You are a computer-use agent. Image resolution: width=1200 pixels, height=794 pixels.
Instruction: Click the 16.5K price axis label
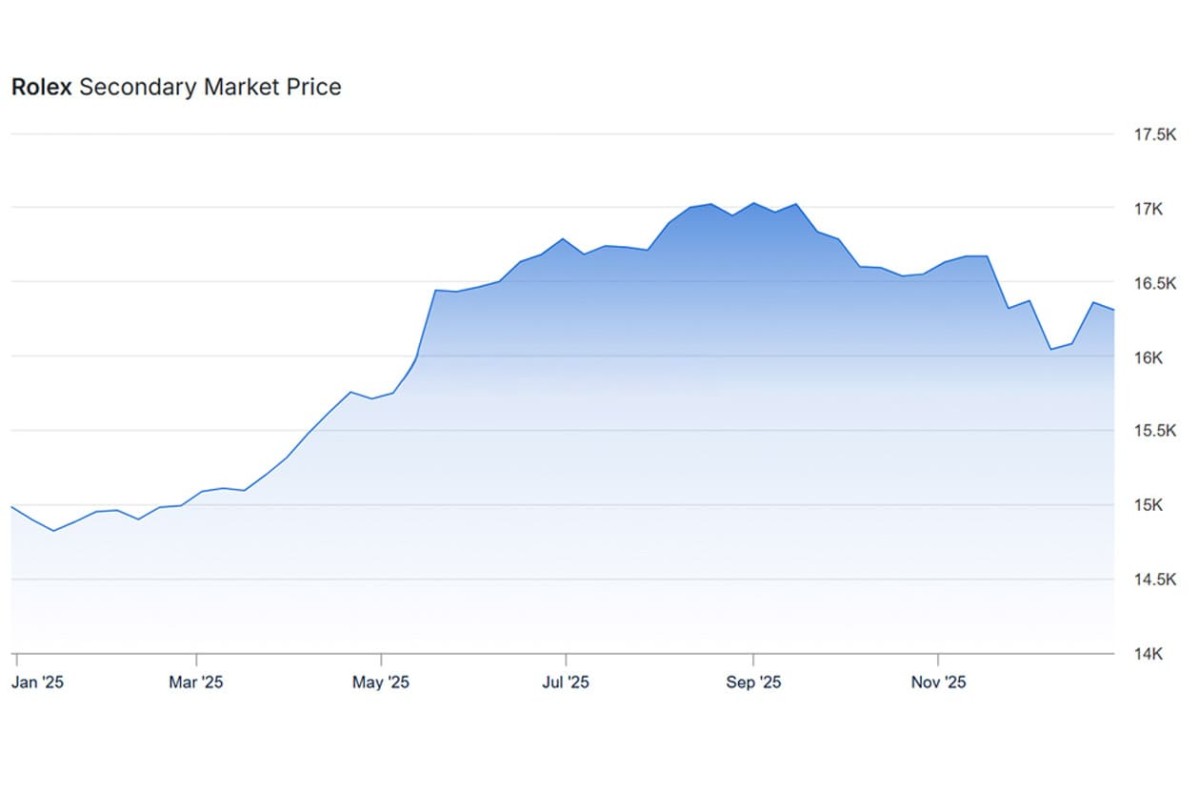click(1153, 283)
